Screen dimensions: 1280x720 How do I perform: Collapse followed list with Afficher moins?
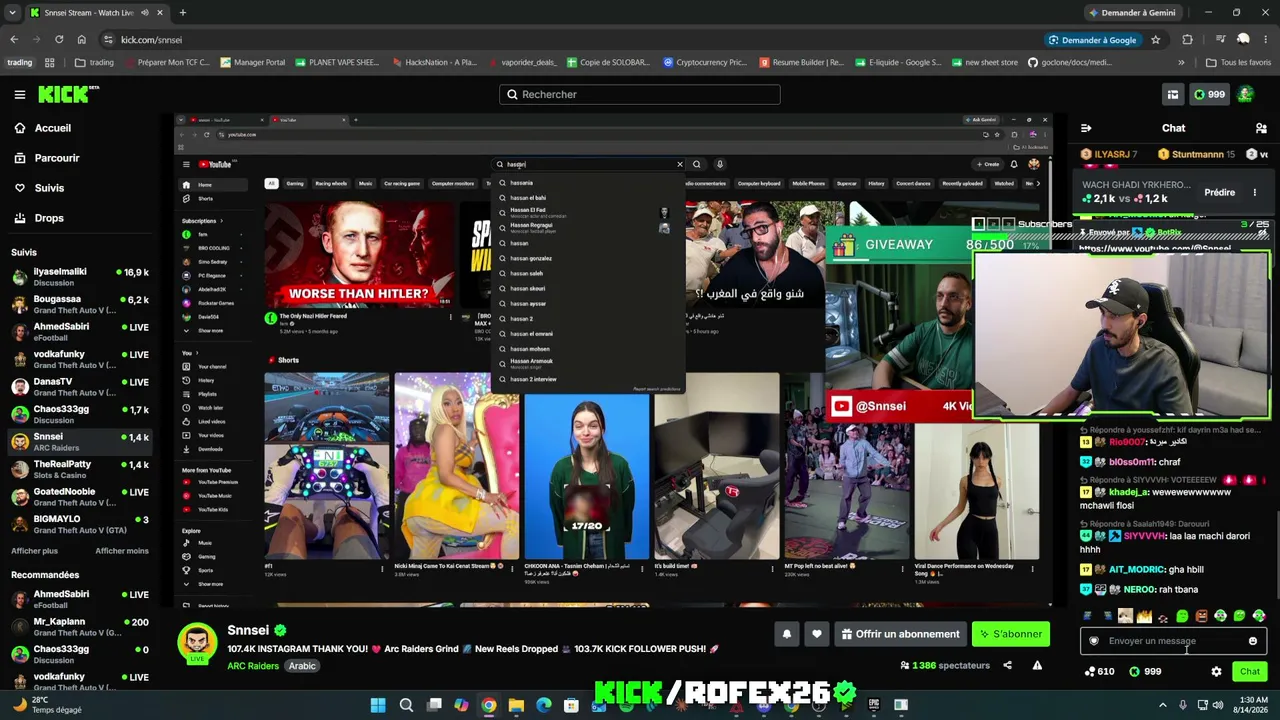tap(122, 551)
